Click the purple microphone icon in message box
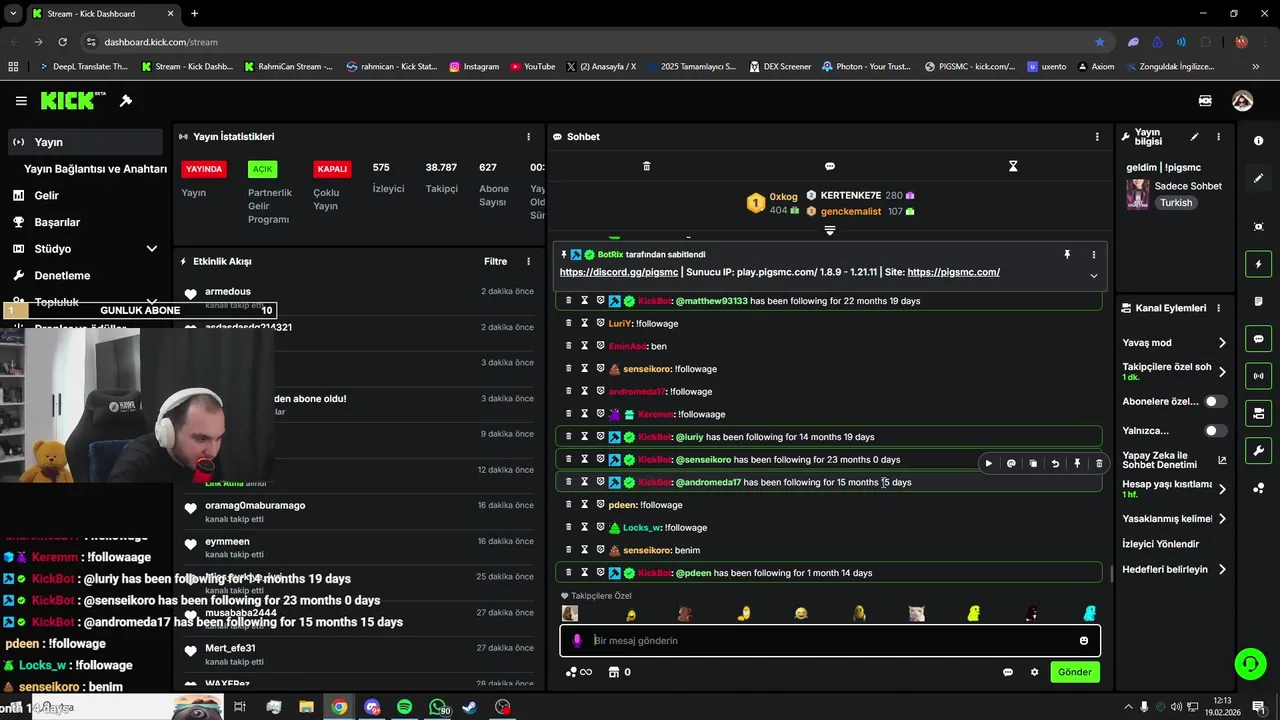Viewport: 1280px width, 720px height. coord(577,641)
